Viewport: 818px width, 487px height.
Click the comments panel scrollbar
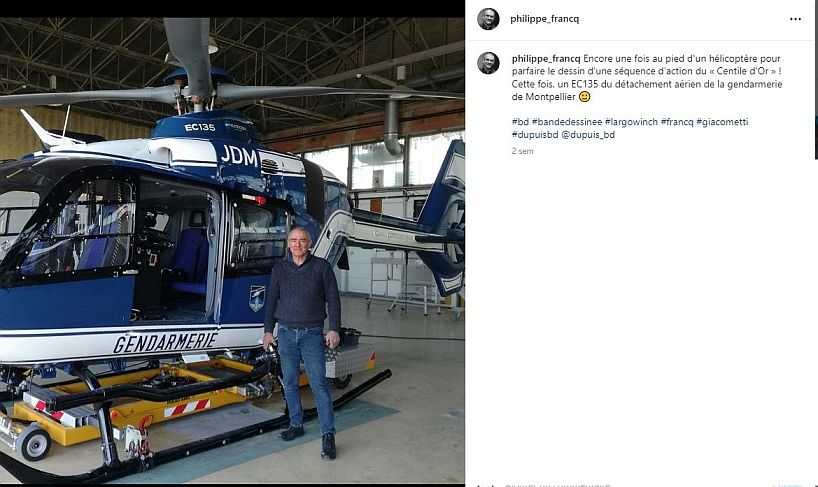coord(815,79)
